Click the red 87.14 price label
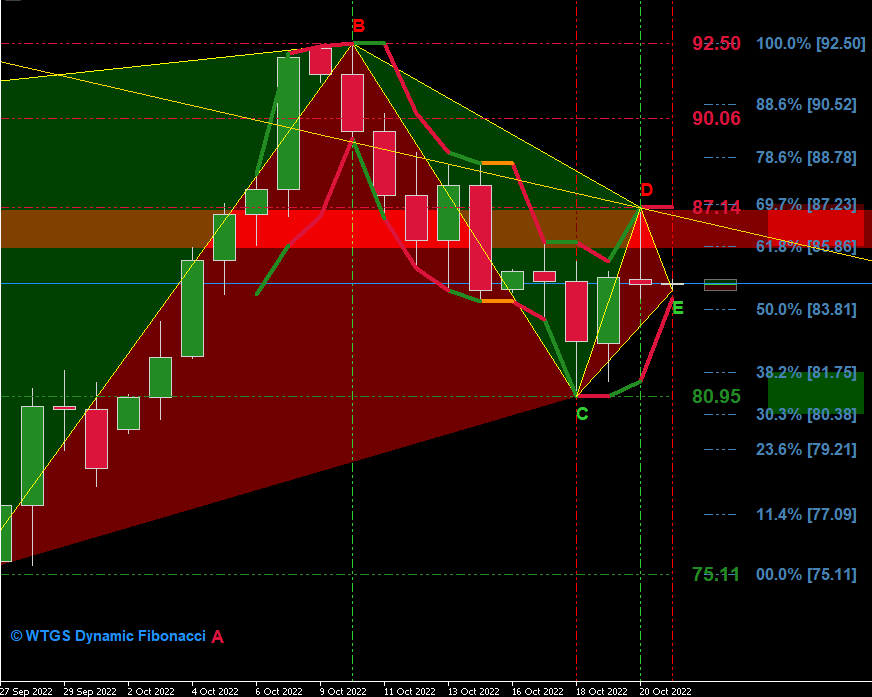Image resolution: width=872 pixels, height=697 pixels. point(716,208)
